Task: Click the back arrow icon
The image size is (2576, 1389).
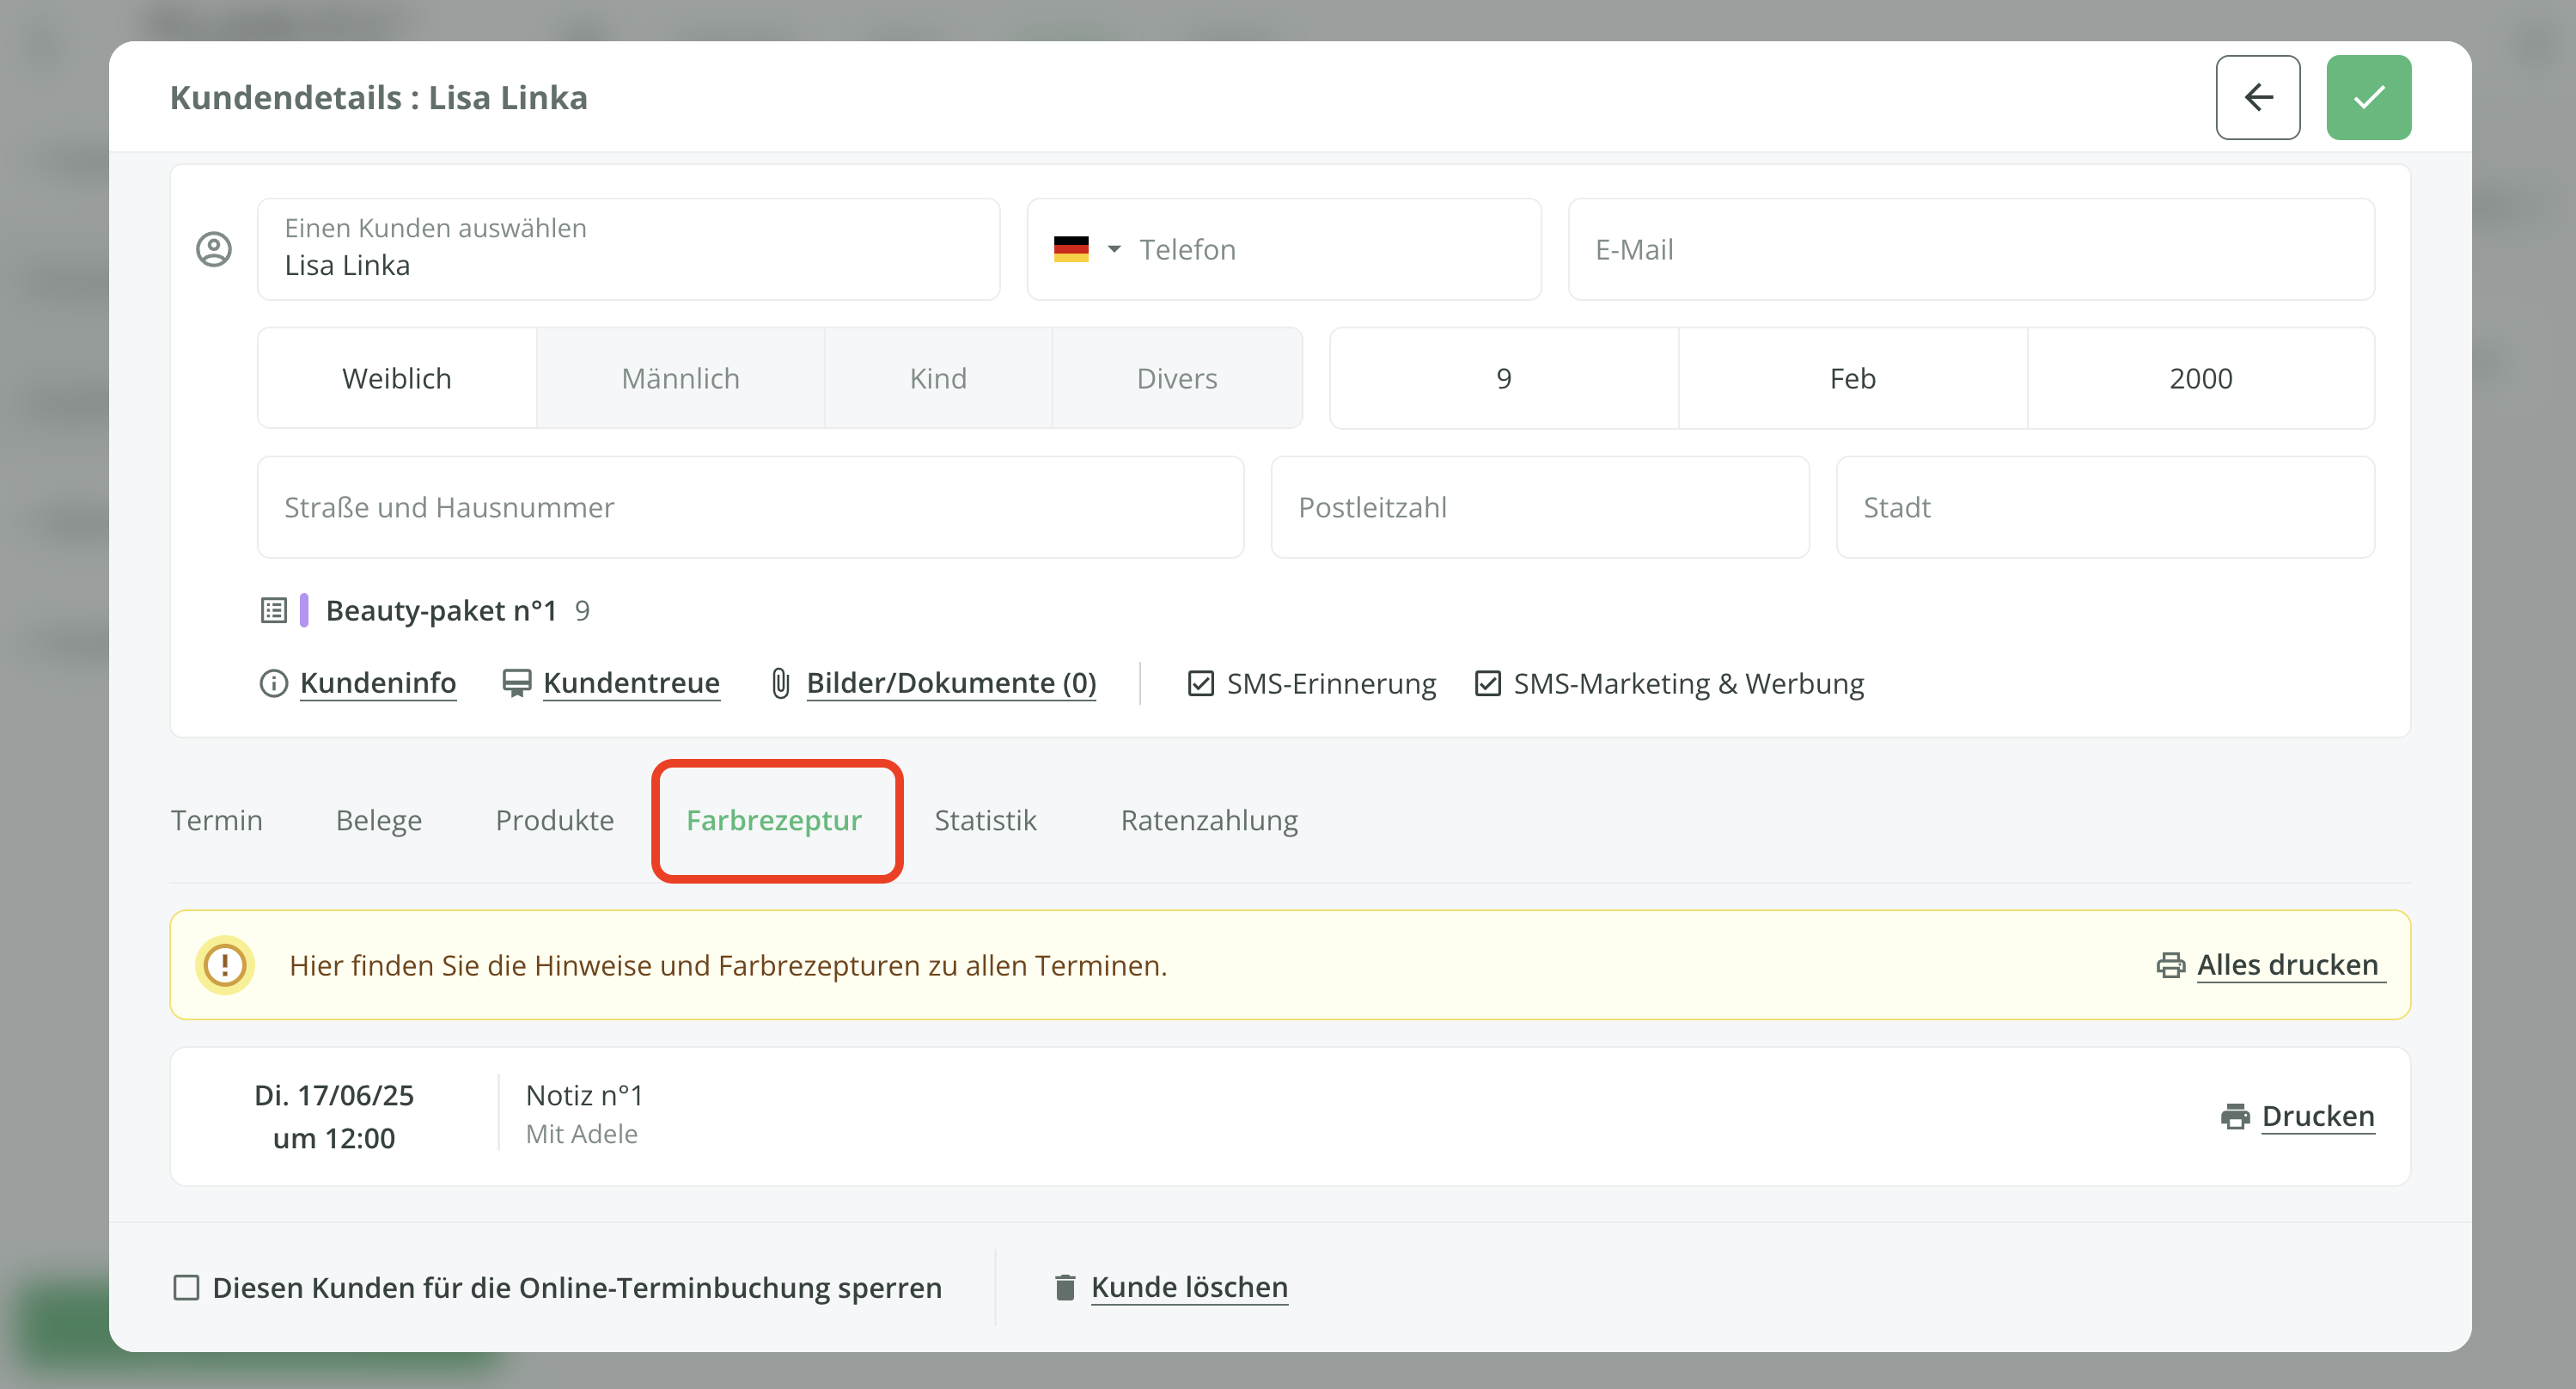Action: 2257,97
